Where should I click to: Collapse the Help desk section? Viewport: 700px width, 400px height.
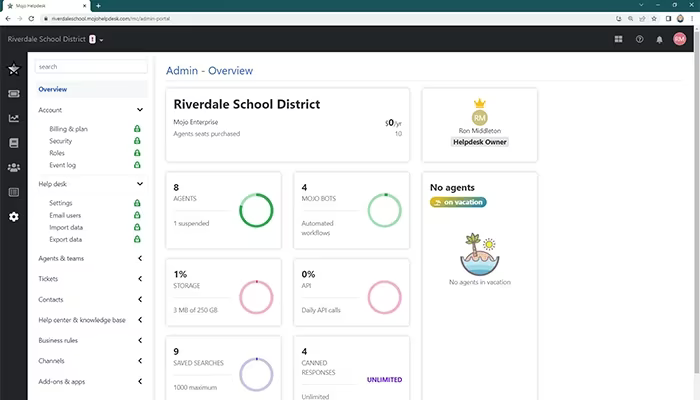[140, 184]
